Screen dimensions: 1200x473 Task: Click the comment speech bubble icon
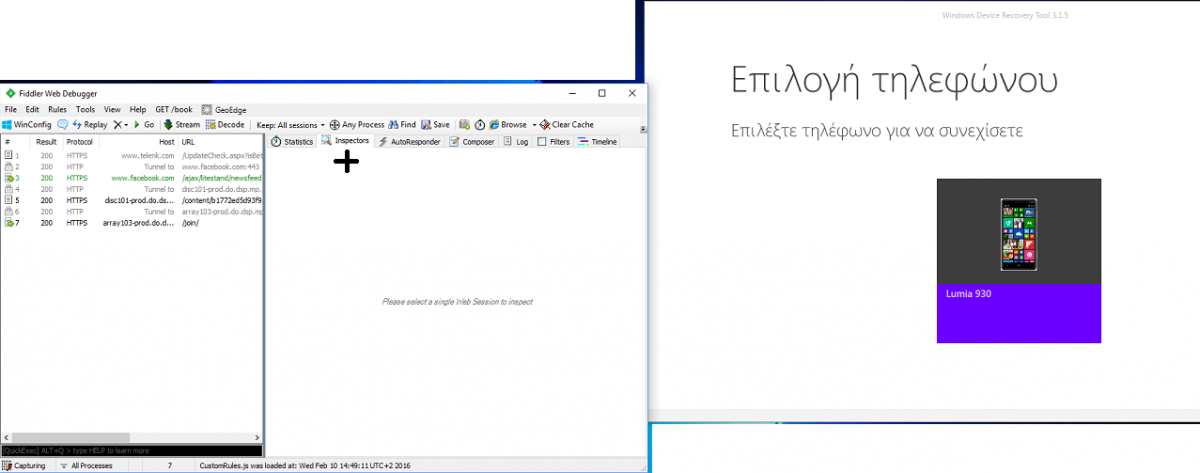(x=62, y=125)
